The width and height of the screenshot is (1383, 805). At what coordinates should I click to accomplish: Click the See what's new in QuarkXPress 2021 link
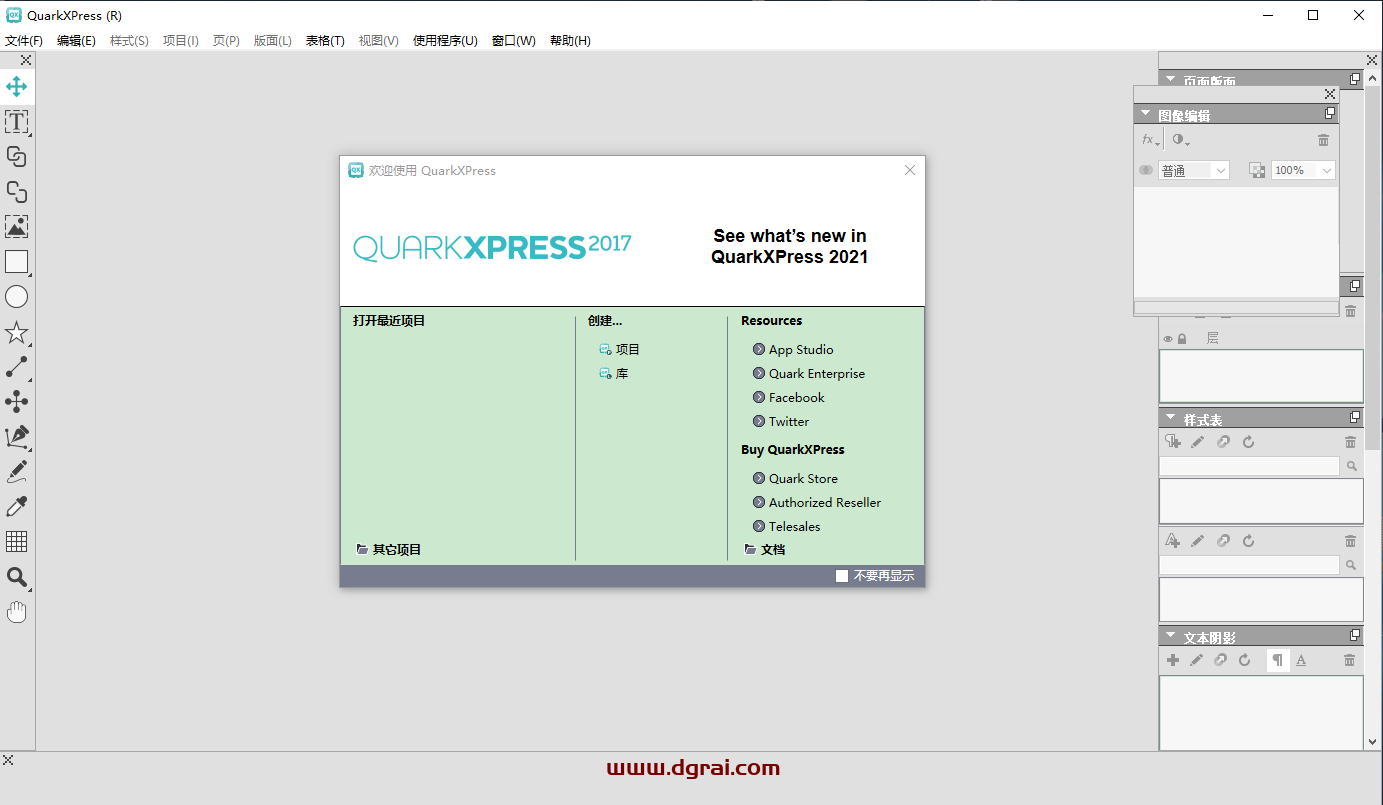pyautogui.click(x=789, y=246)
